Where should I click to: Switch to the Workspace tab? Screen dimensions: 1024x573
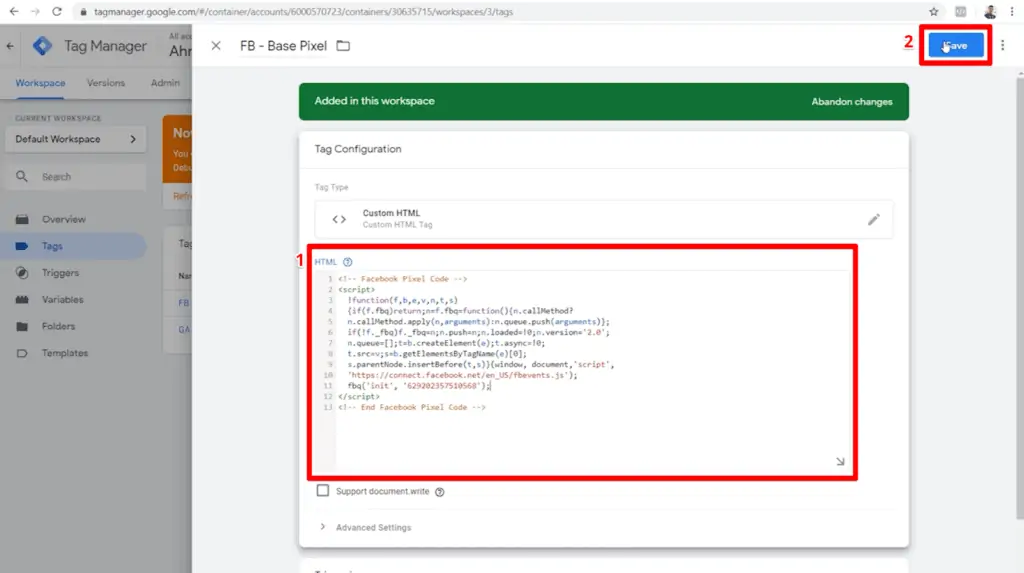click(x=40, y=83)
